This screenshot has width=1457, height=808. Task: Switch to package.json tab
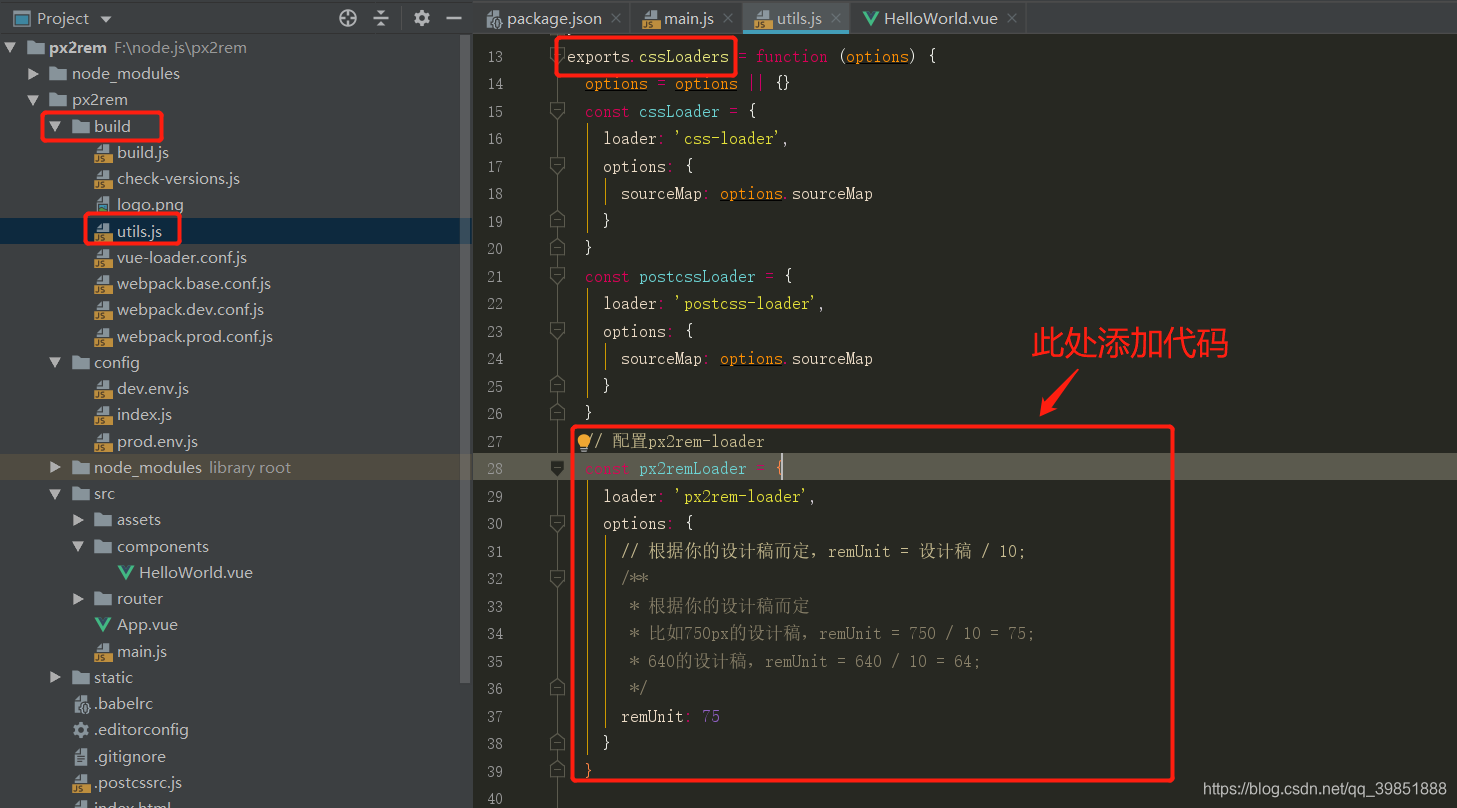(x=556, y=18)
